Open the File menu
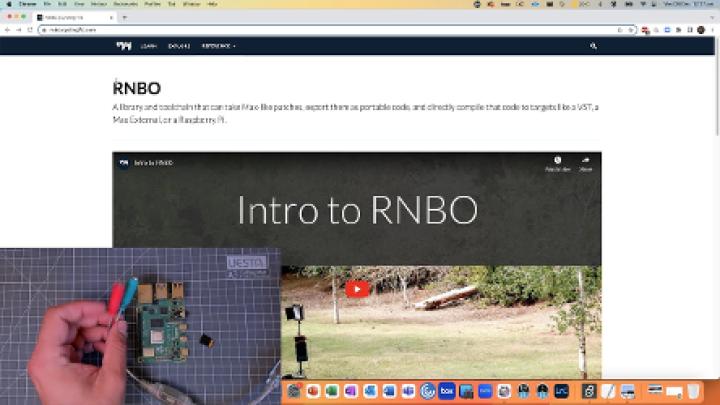The height and width of the screenshot is (405, 720). [47, 4]
